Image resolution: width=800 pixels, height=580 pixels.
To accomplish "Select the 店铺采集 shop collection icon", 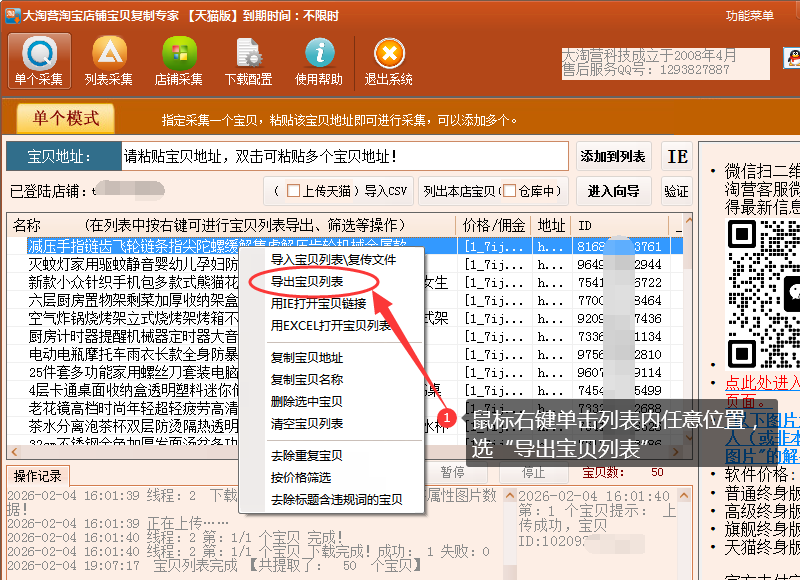I will 178,61.
